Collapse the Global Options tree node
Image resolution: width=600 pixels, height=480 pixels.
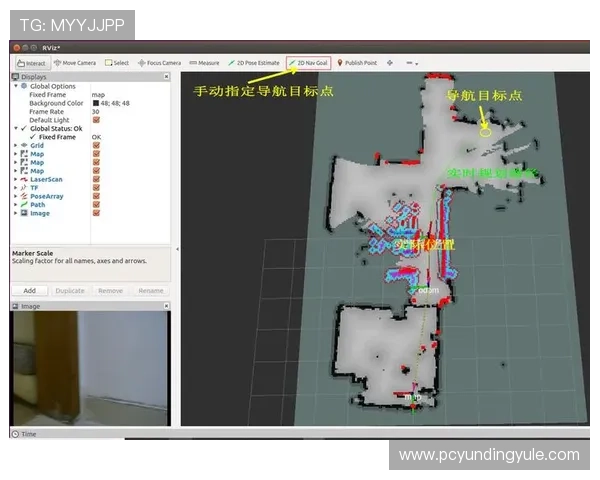(15, 86)
